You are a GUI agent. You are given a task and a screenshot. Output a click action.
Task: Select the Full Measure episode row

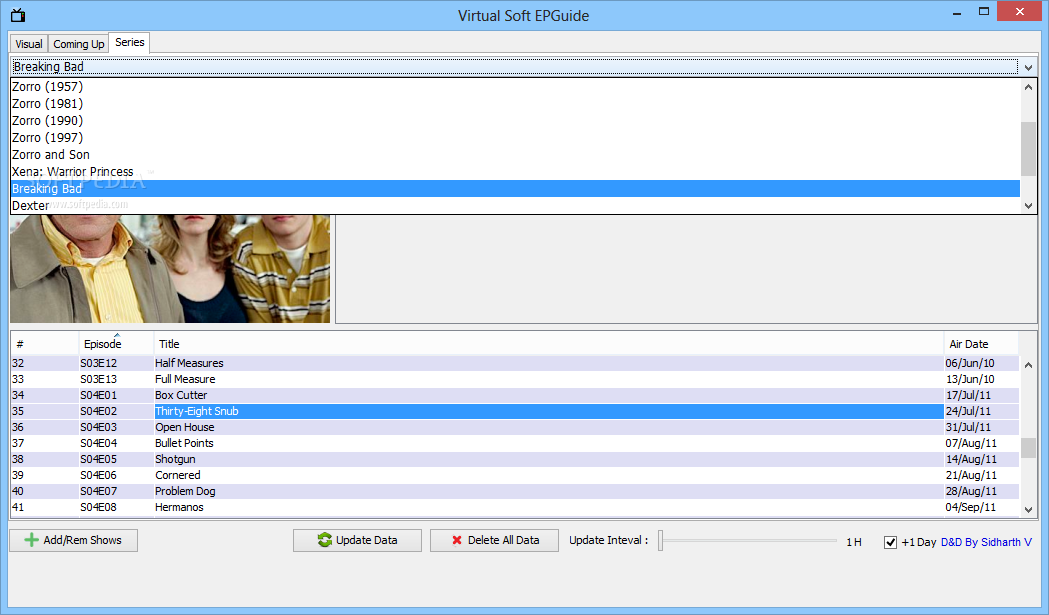(x=514, y=379)
